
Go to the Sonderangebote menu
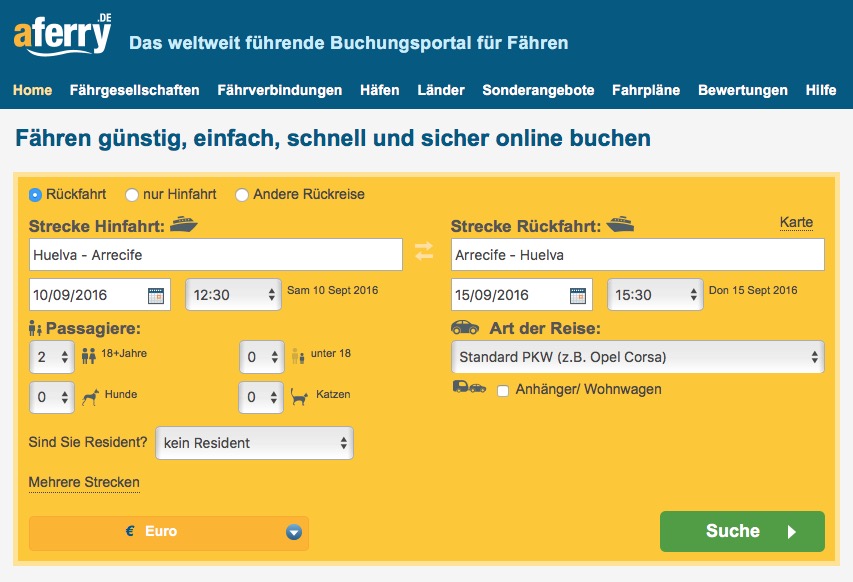tap(538, 90)
